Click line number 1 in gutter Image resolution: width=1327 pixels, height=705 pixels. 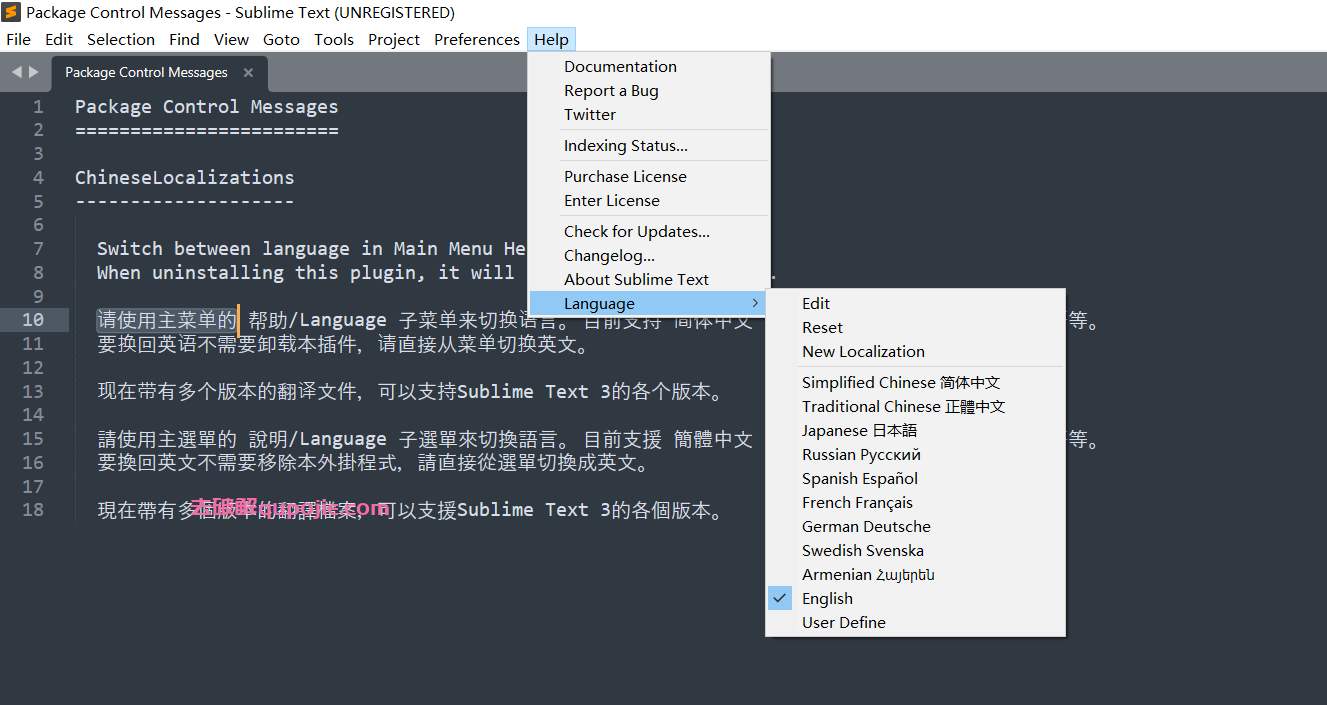[x=38, y=106]
